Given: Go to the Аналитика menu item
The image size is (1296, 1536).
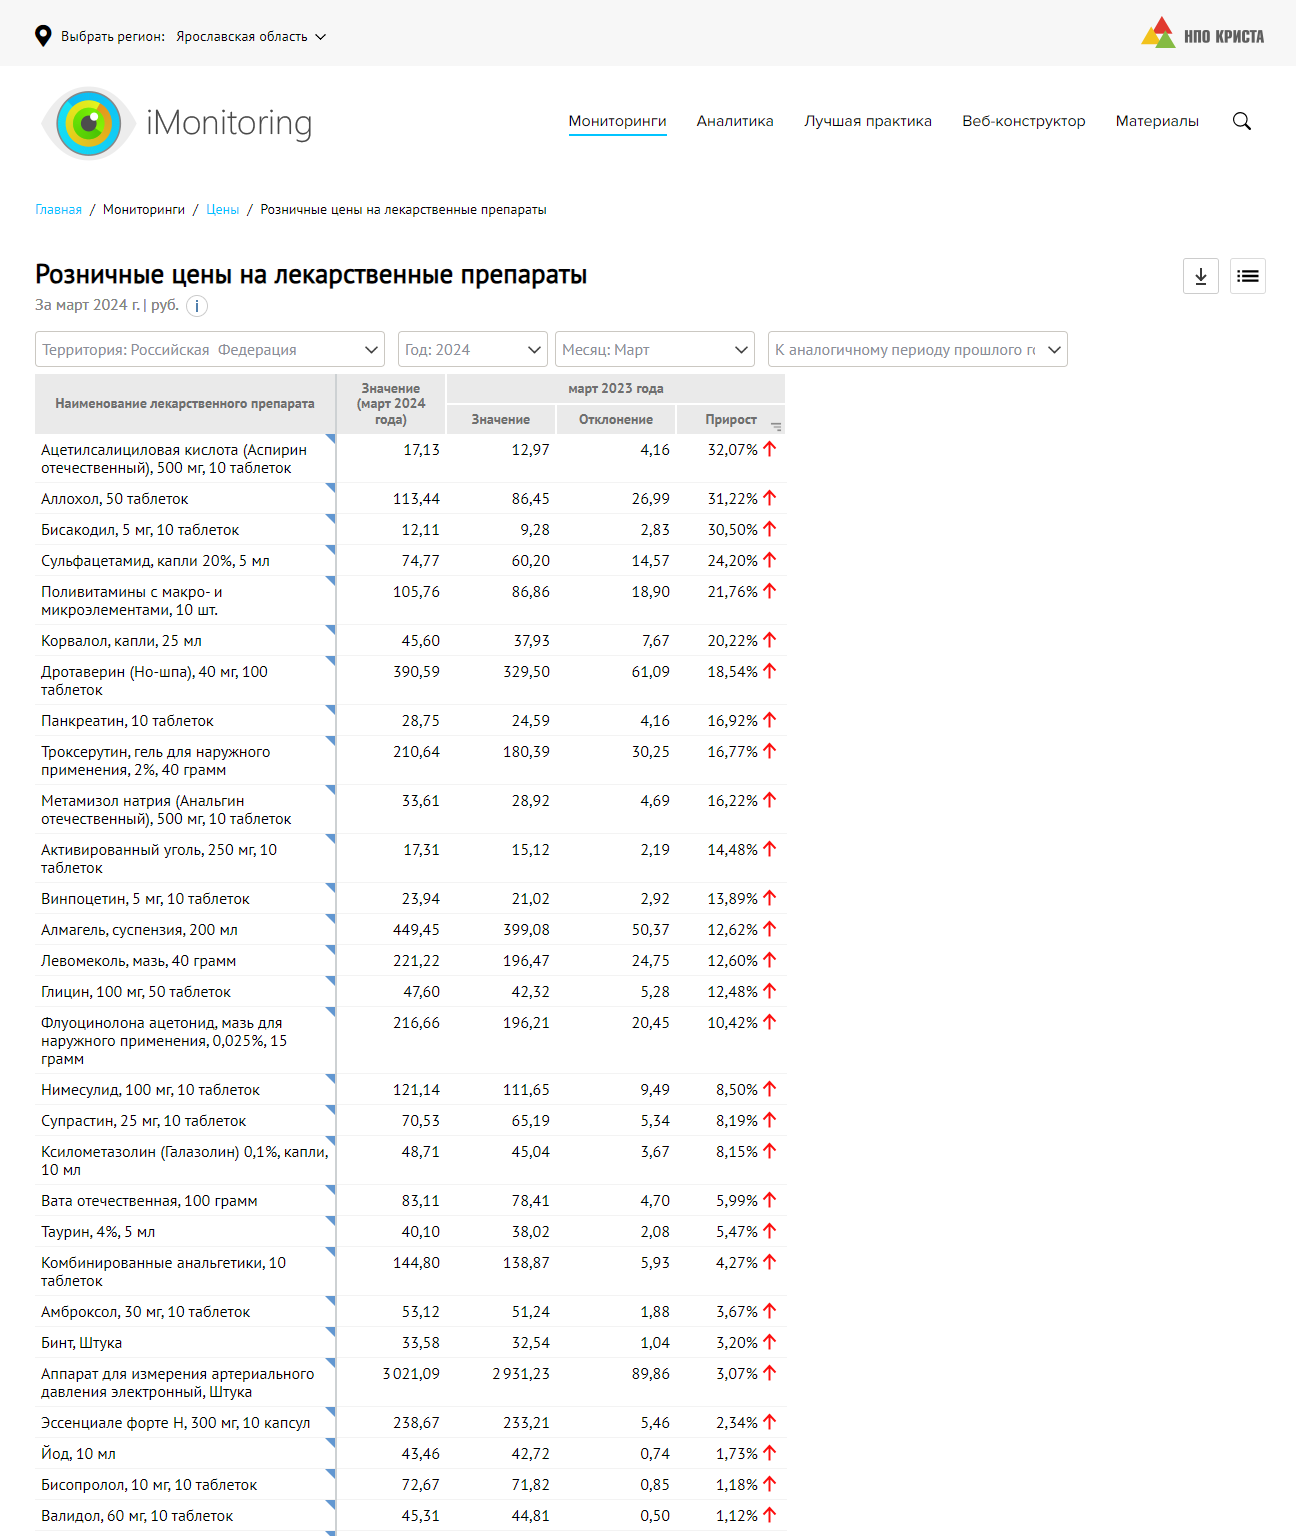Looking at the screenshot, I should coord(735,121).
